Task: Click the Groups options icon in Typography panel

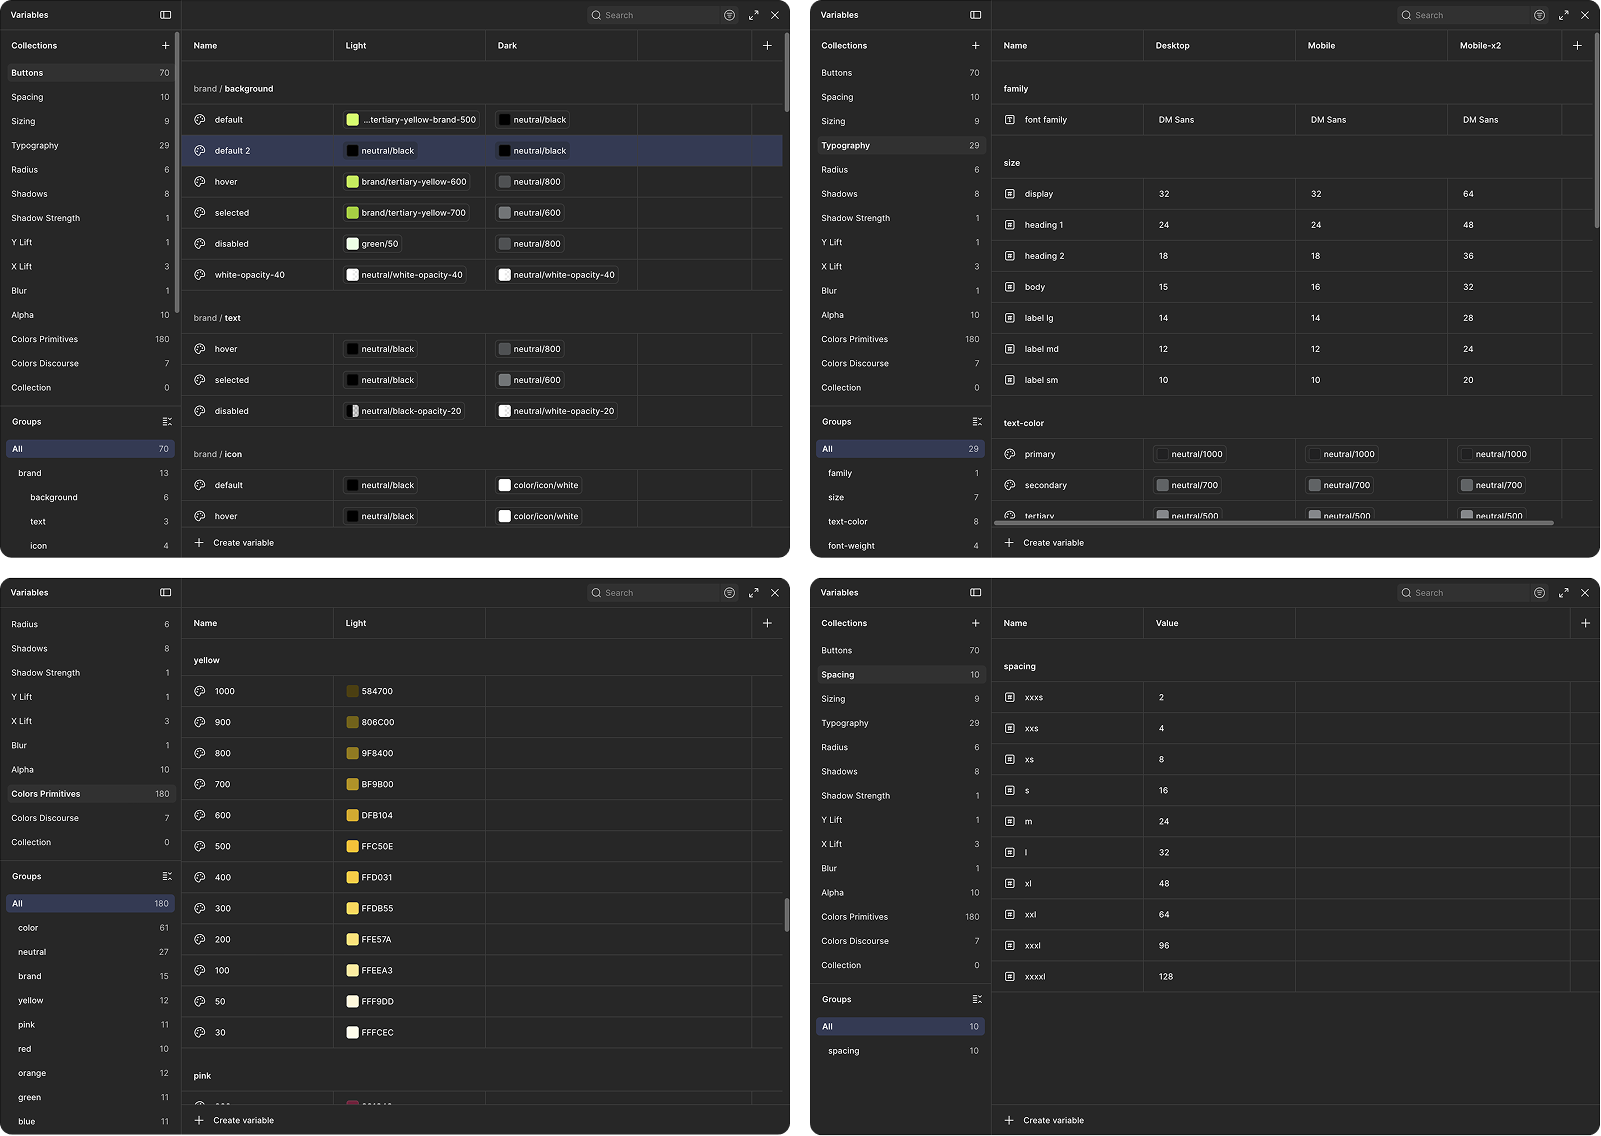Action: point(977,422)
